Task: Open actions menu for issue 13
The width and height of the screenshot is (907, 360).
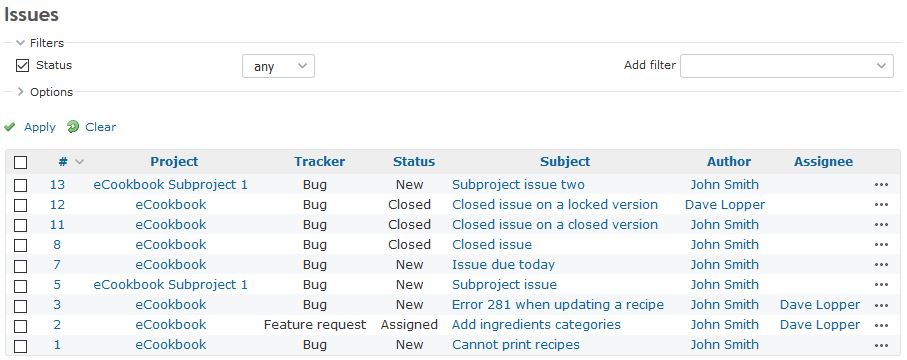Action: coord(881,185)
